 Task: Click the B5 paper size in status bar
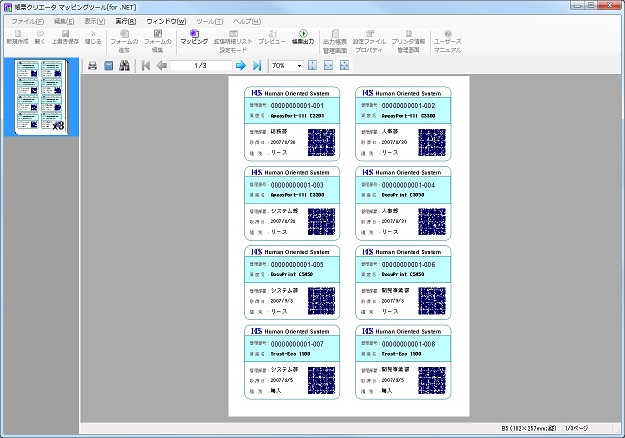click(x=529, y=428)
